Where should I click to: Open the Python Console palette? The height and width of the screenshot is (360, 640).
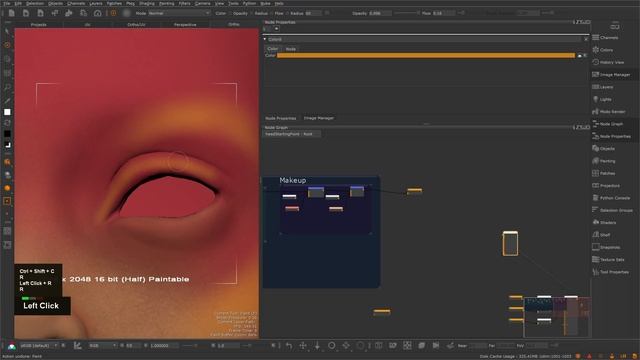point(611,198)
